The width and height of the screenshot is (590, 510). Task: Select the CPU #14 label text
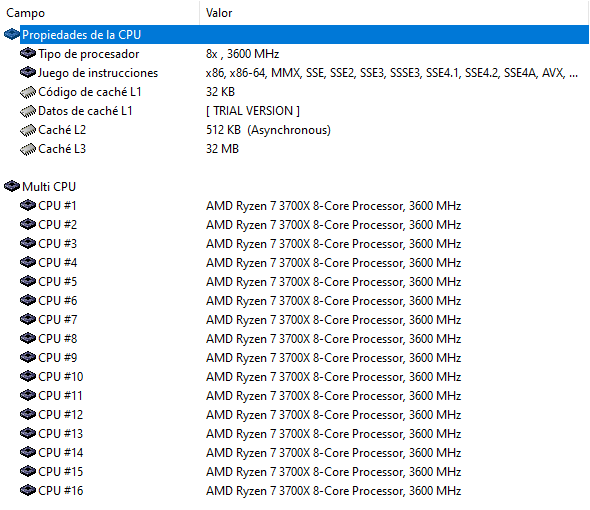pyautogui.click(x=60, y=452)
